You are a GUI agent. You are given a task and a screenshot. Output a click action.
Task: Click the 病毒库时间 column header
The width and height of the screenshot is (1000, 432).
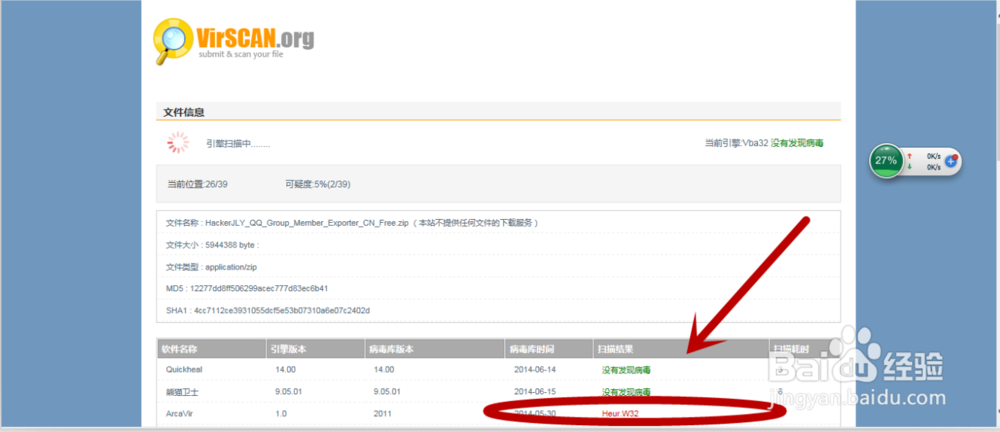532,350
